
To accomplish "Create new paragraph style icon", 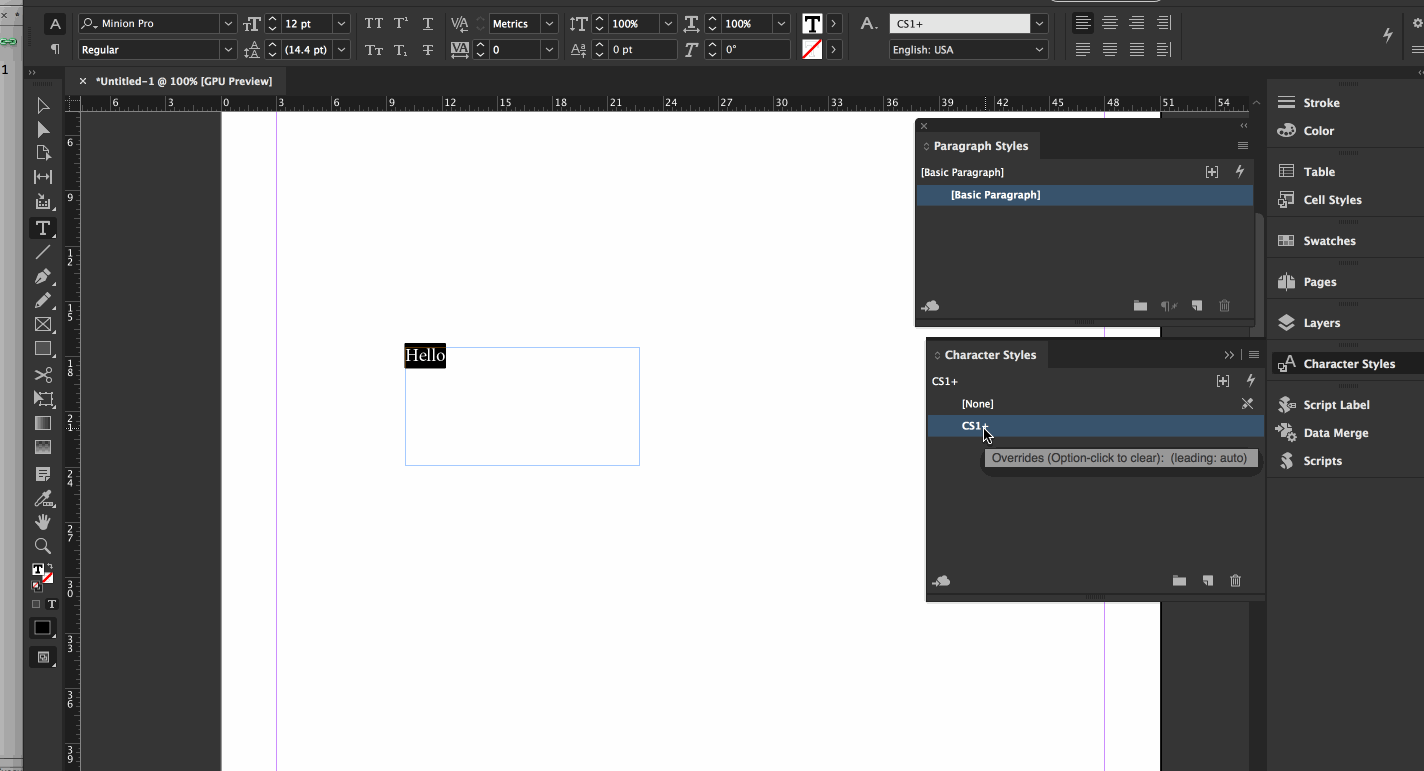I will click(1197, 306).
